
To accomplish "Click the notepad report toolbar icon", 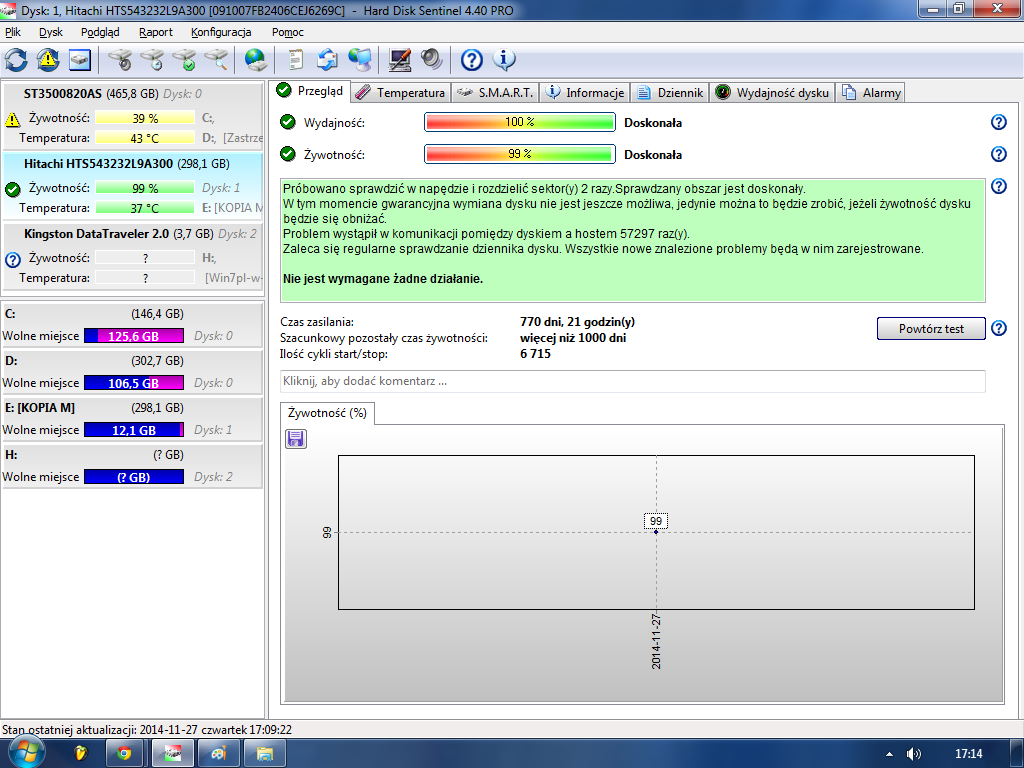I will point(296,60).
